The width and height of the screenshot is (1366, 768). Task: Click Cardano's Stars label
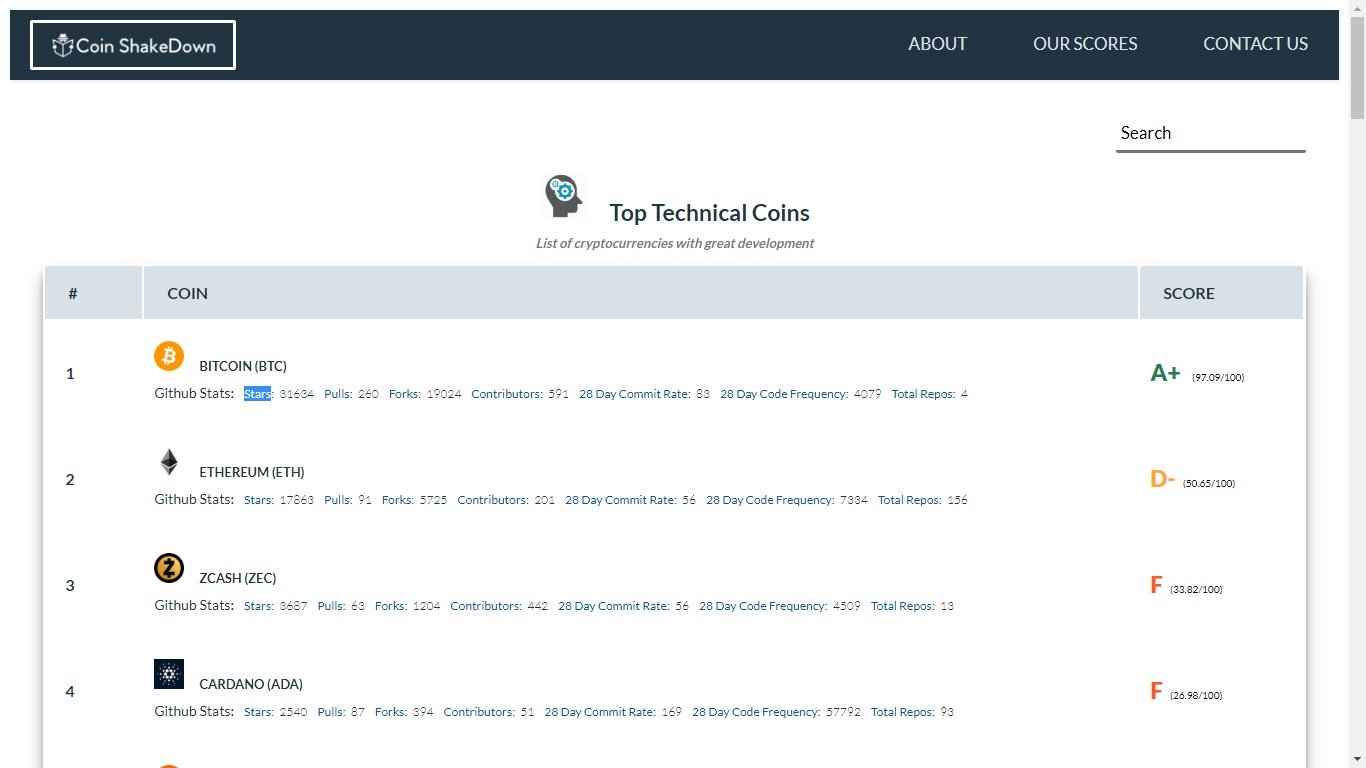click(259, 712)
